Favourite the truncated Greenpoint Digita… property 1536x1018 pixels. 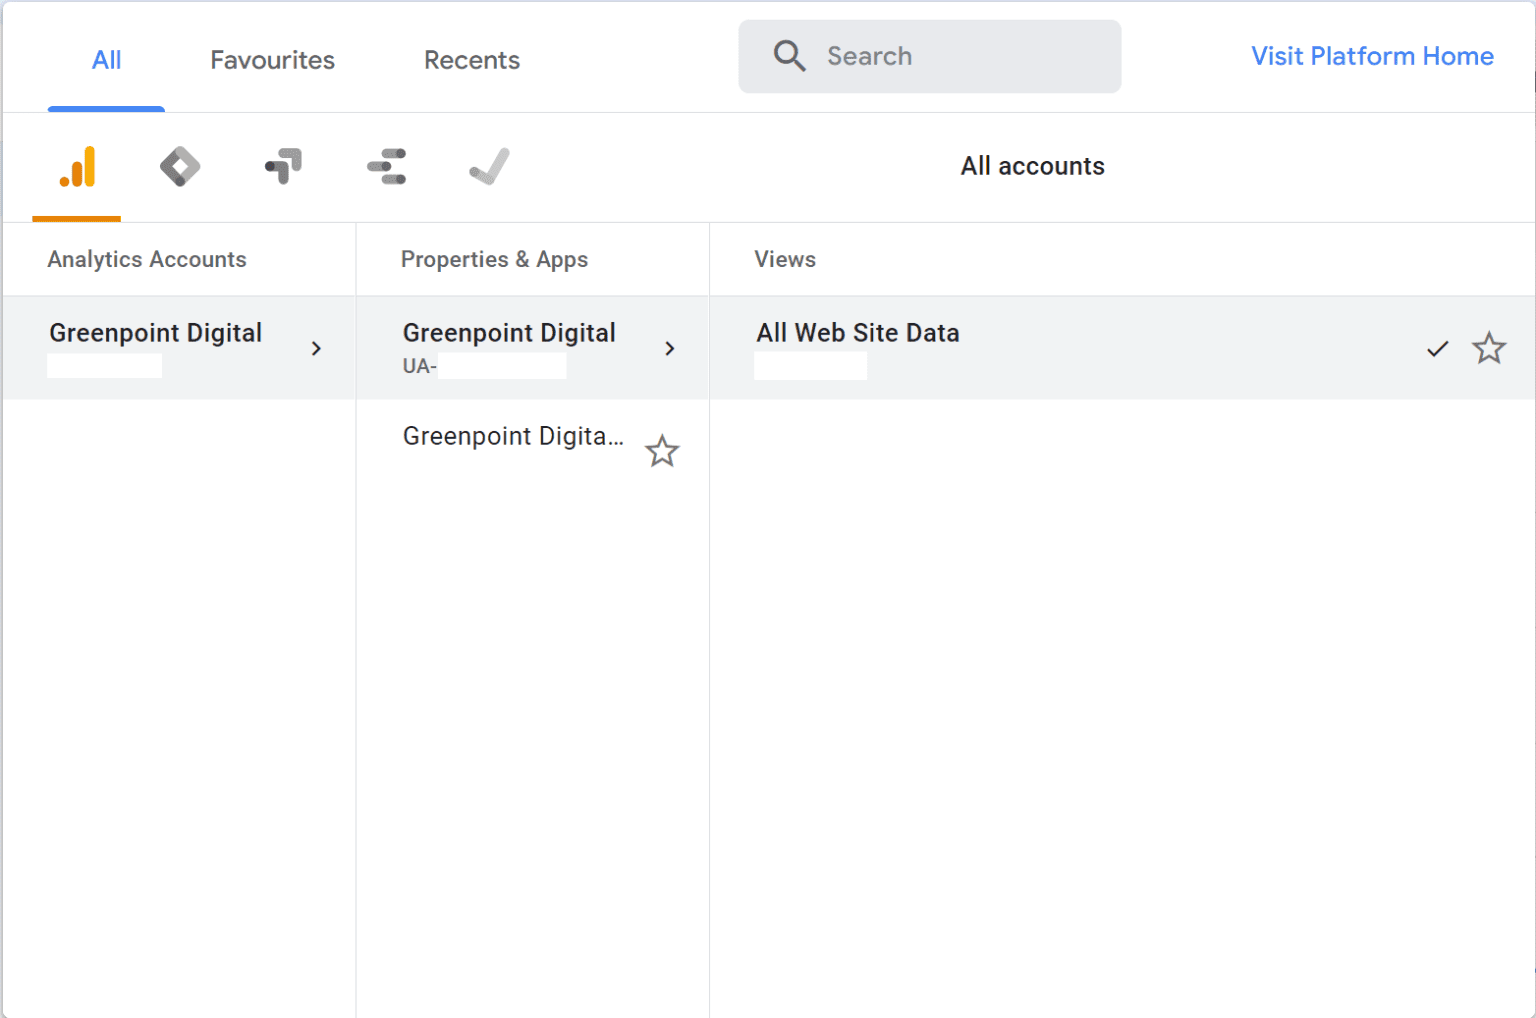point(662,451)
